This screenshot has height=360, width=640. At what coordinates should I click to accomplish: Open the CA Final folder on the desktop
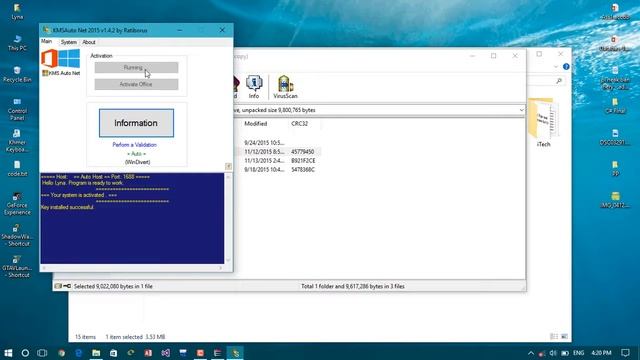point(615,105)
